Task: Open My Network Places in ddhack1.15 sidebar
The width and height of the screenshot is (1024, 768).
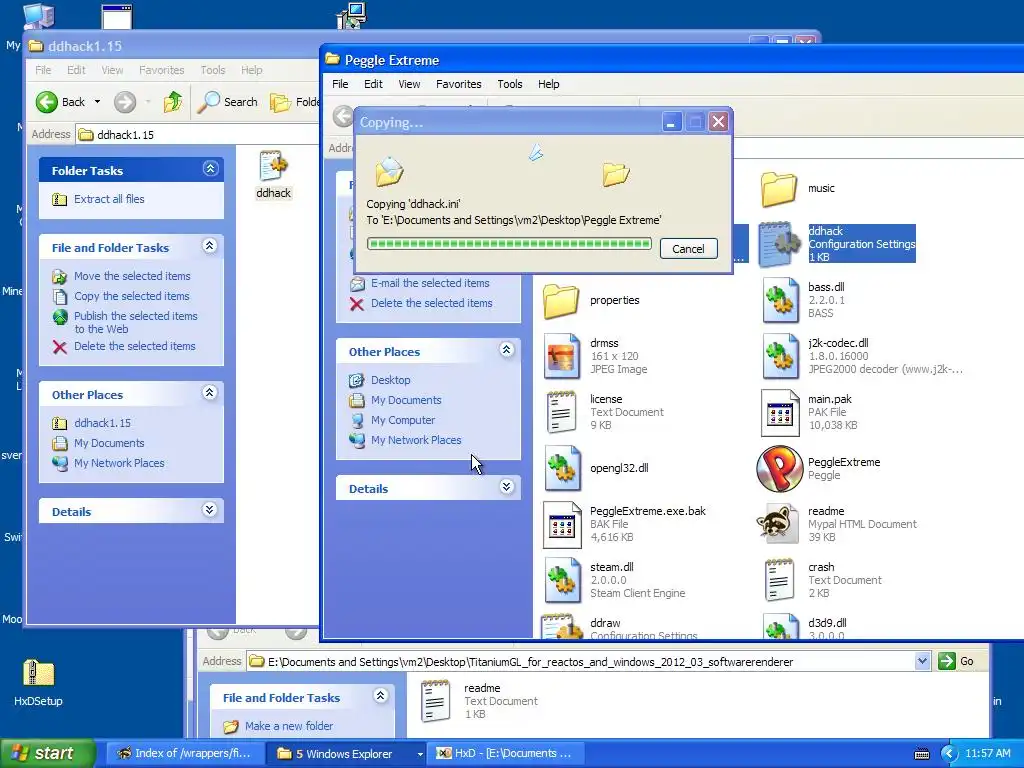Action: [x=119, y=463]
